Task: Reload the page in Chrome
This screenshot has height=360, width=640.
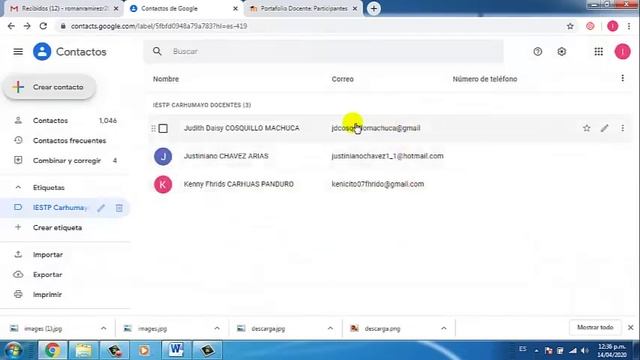Action: click(43, 26)
